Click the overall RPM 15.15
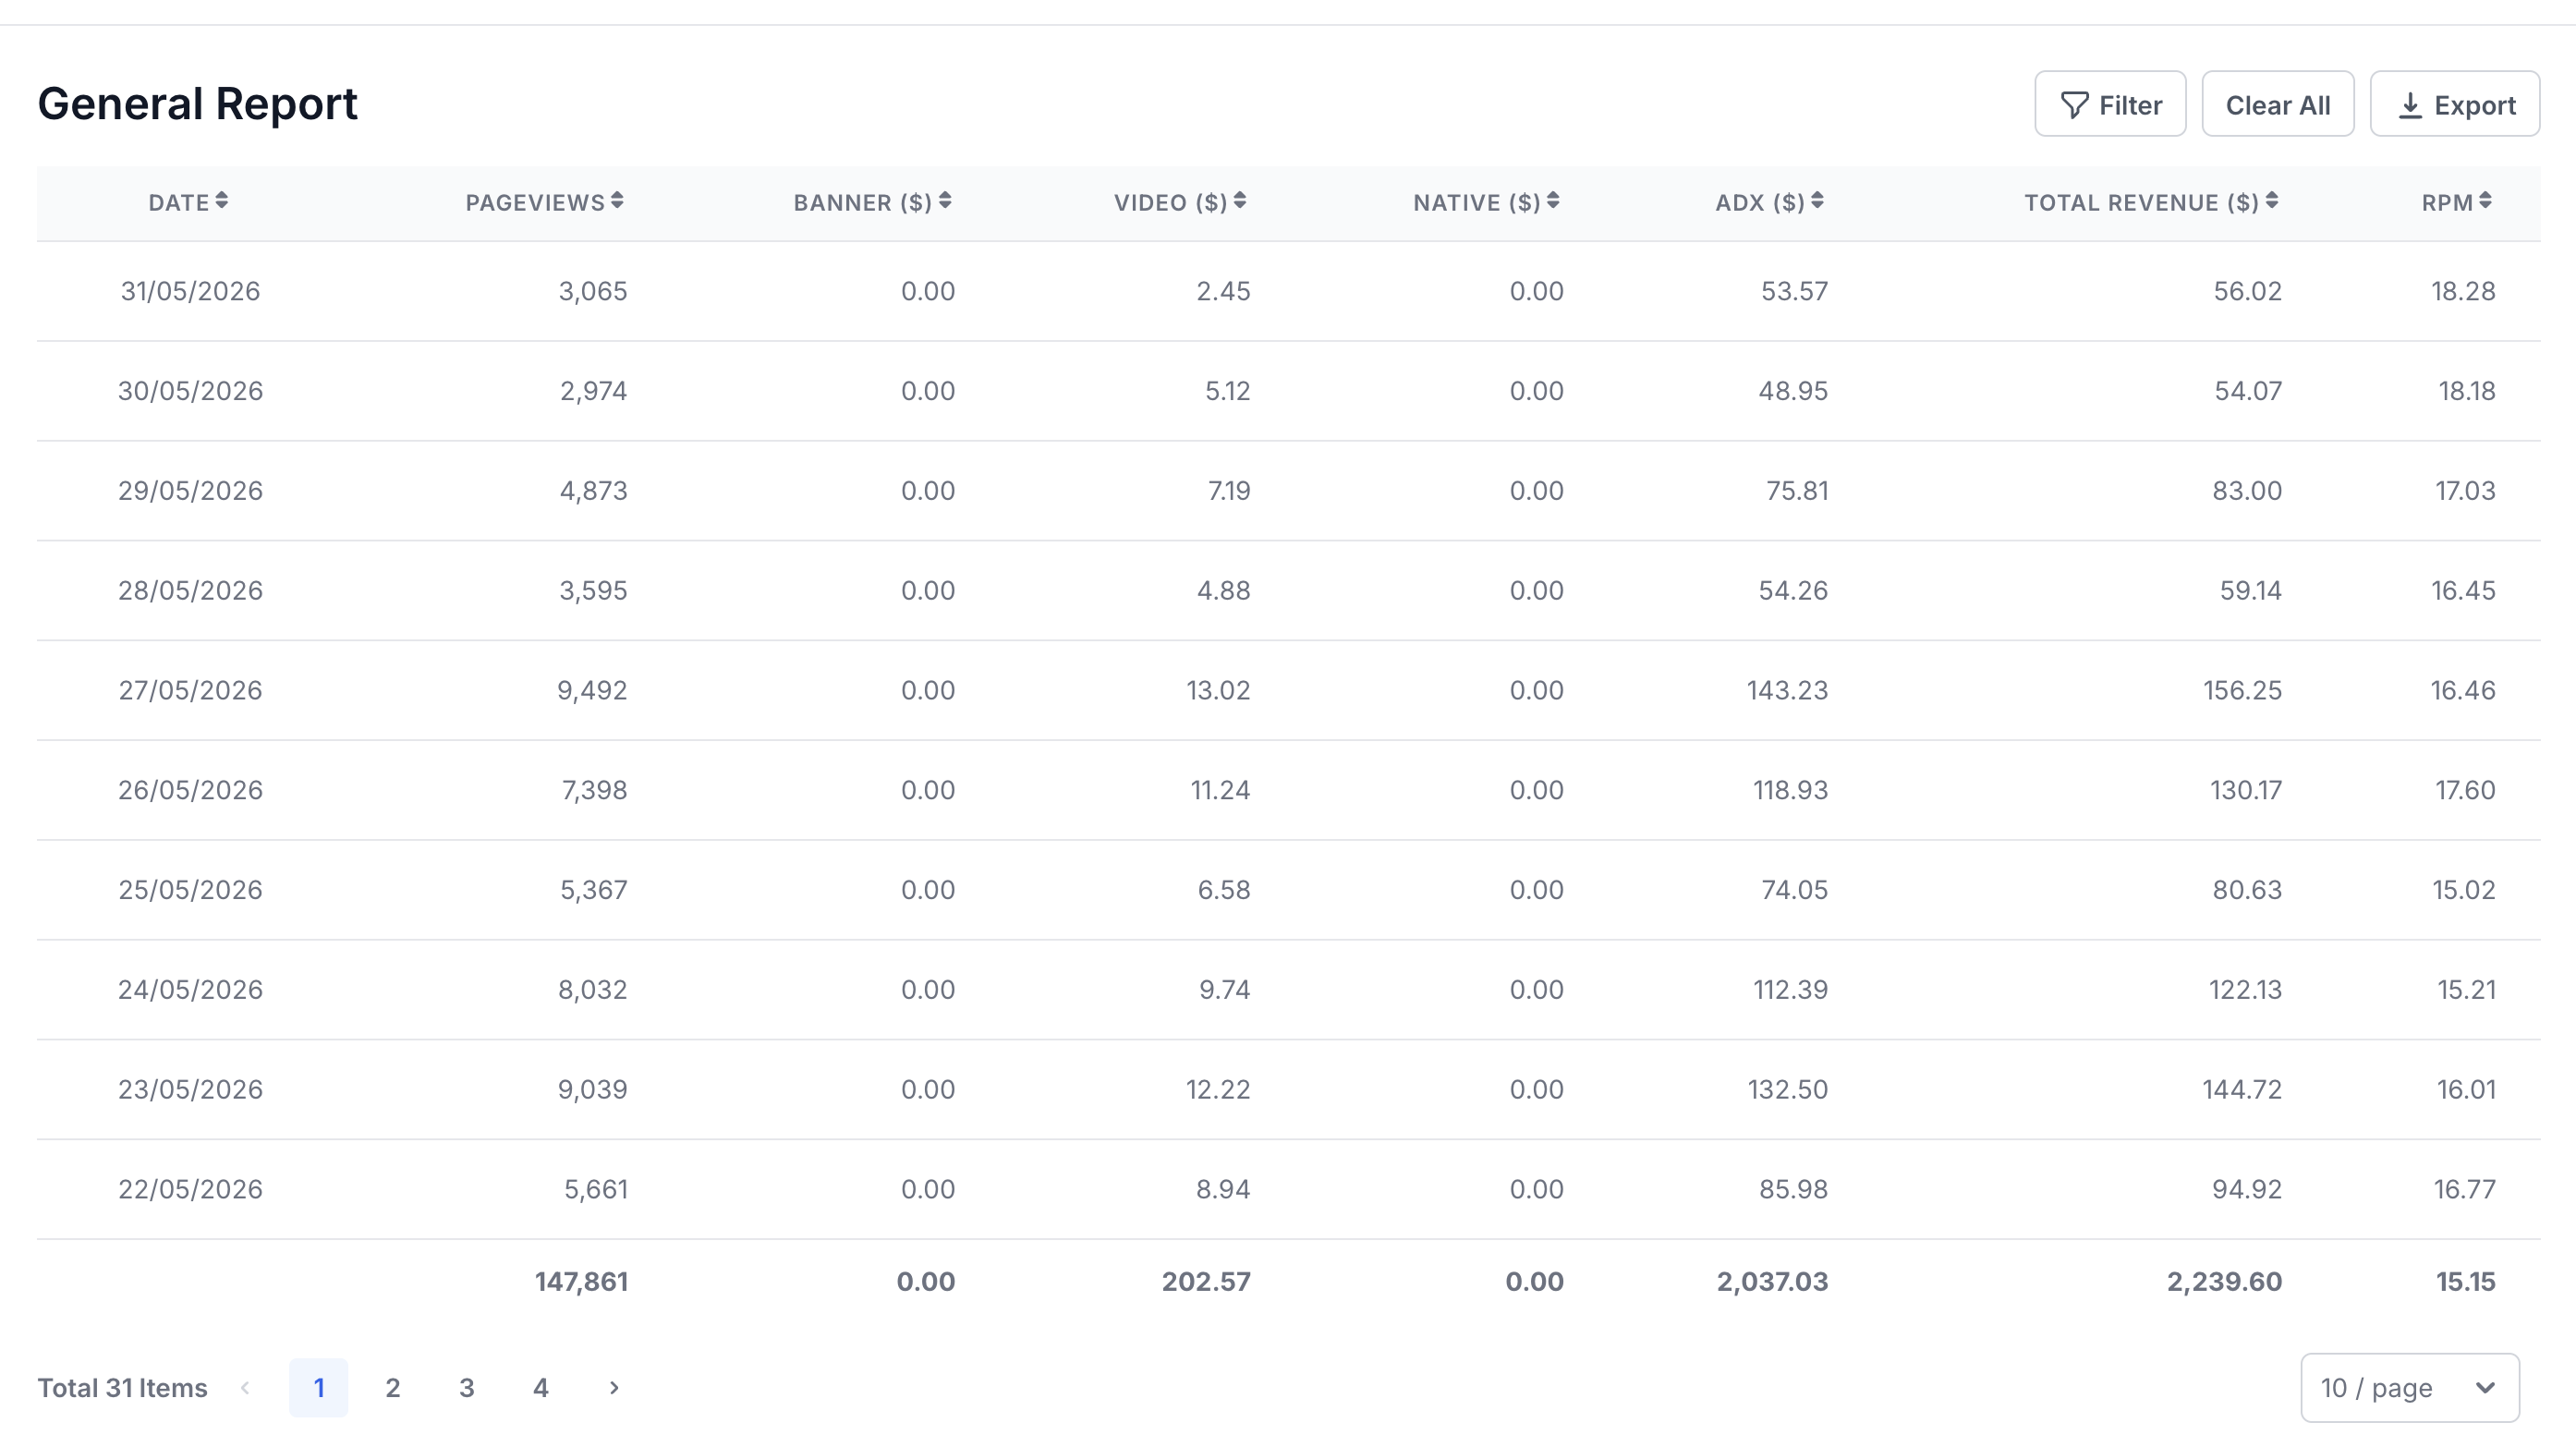This screenshot has width=2576, height=1447. [x=2465, y=1282]
